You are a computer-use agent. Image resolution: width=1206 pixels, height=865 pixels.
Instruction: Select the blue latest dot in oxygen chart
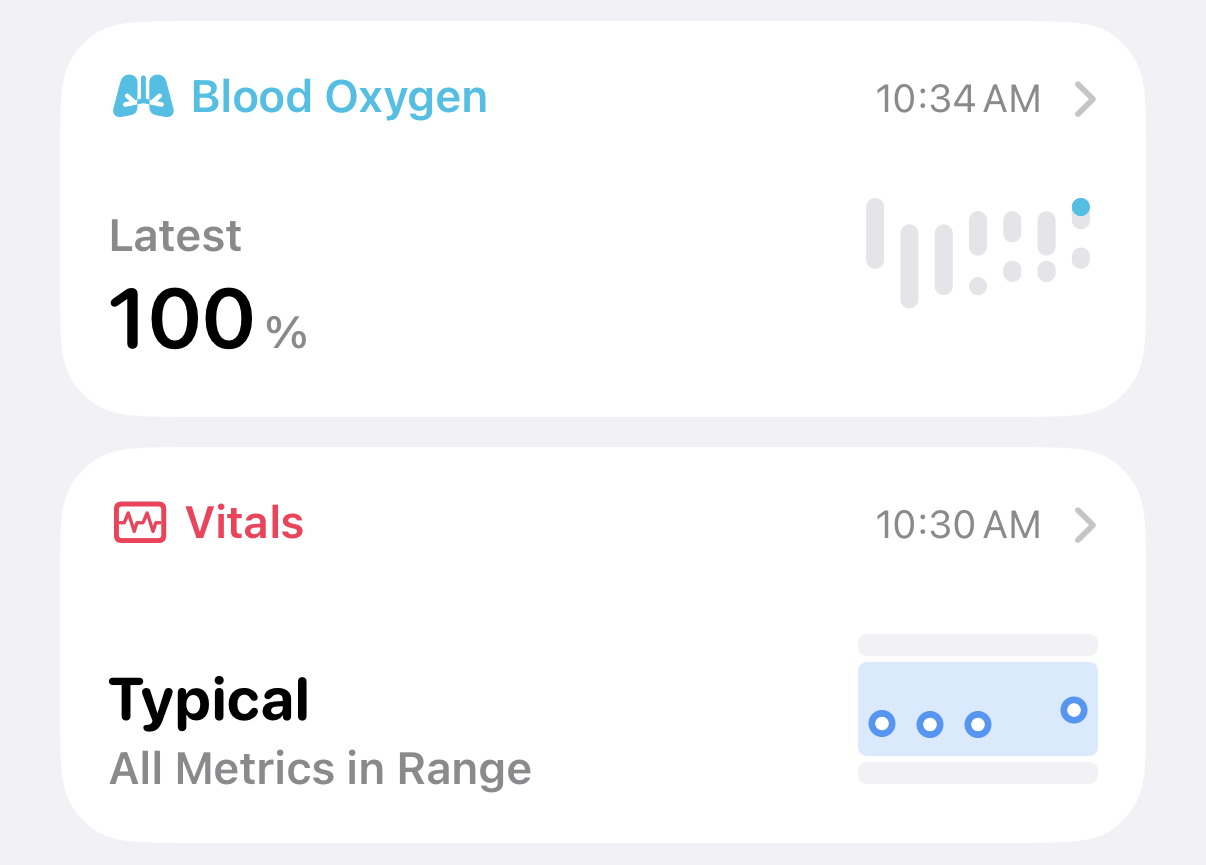(x=1080, y=207)
